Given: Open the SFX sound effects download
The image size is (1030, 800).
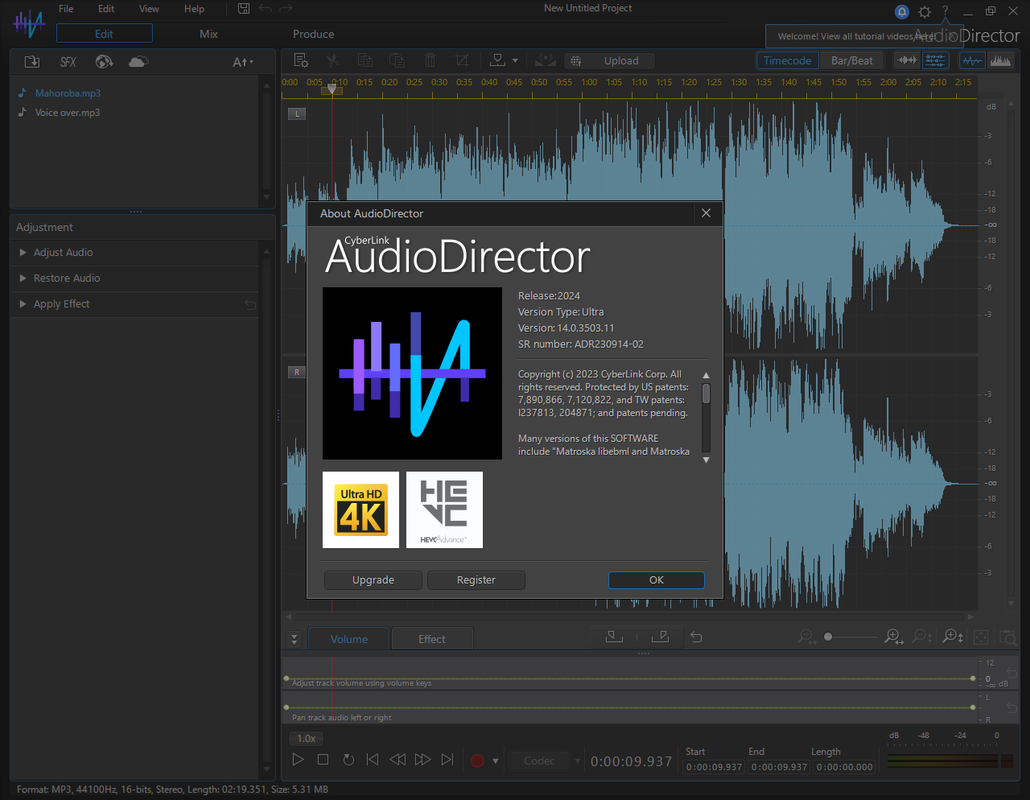Looking at the screenshot, I should tap(68, 62).
